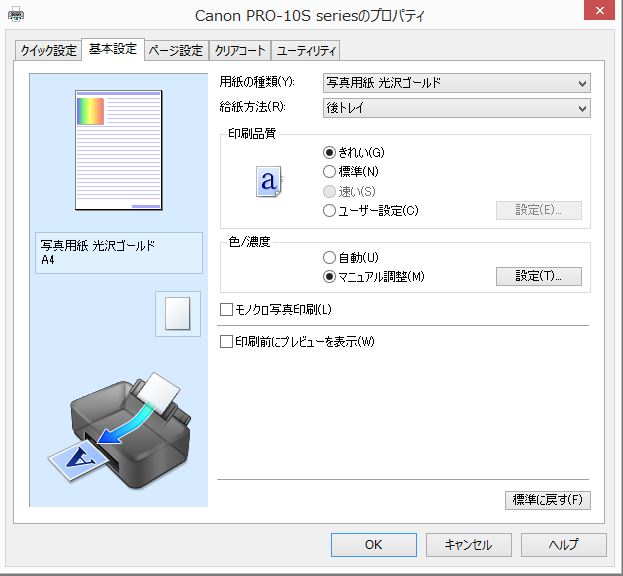Click 設定(T)... button for color adjustment
The width and height of the screenshot is (623, 576).
click(538, 276)
